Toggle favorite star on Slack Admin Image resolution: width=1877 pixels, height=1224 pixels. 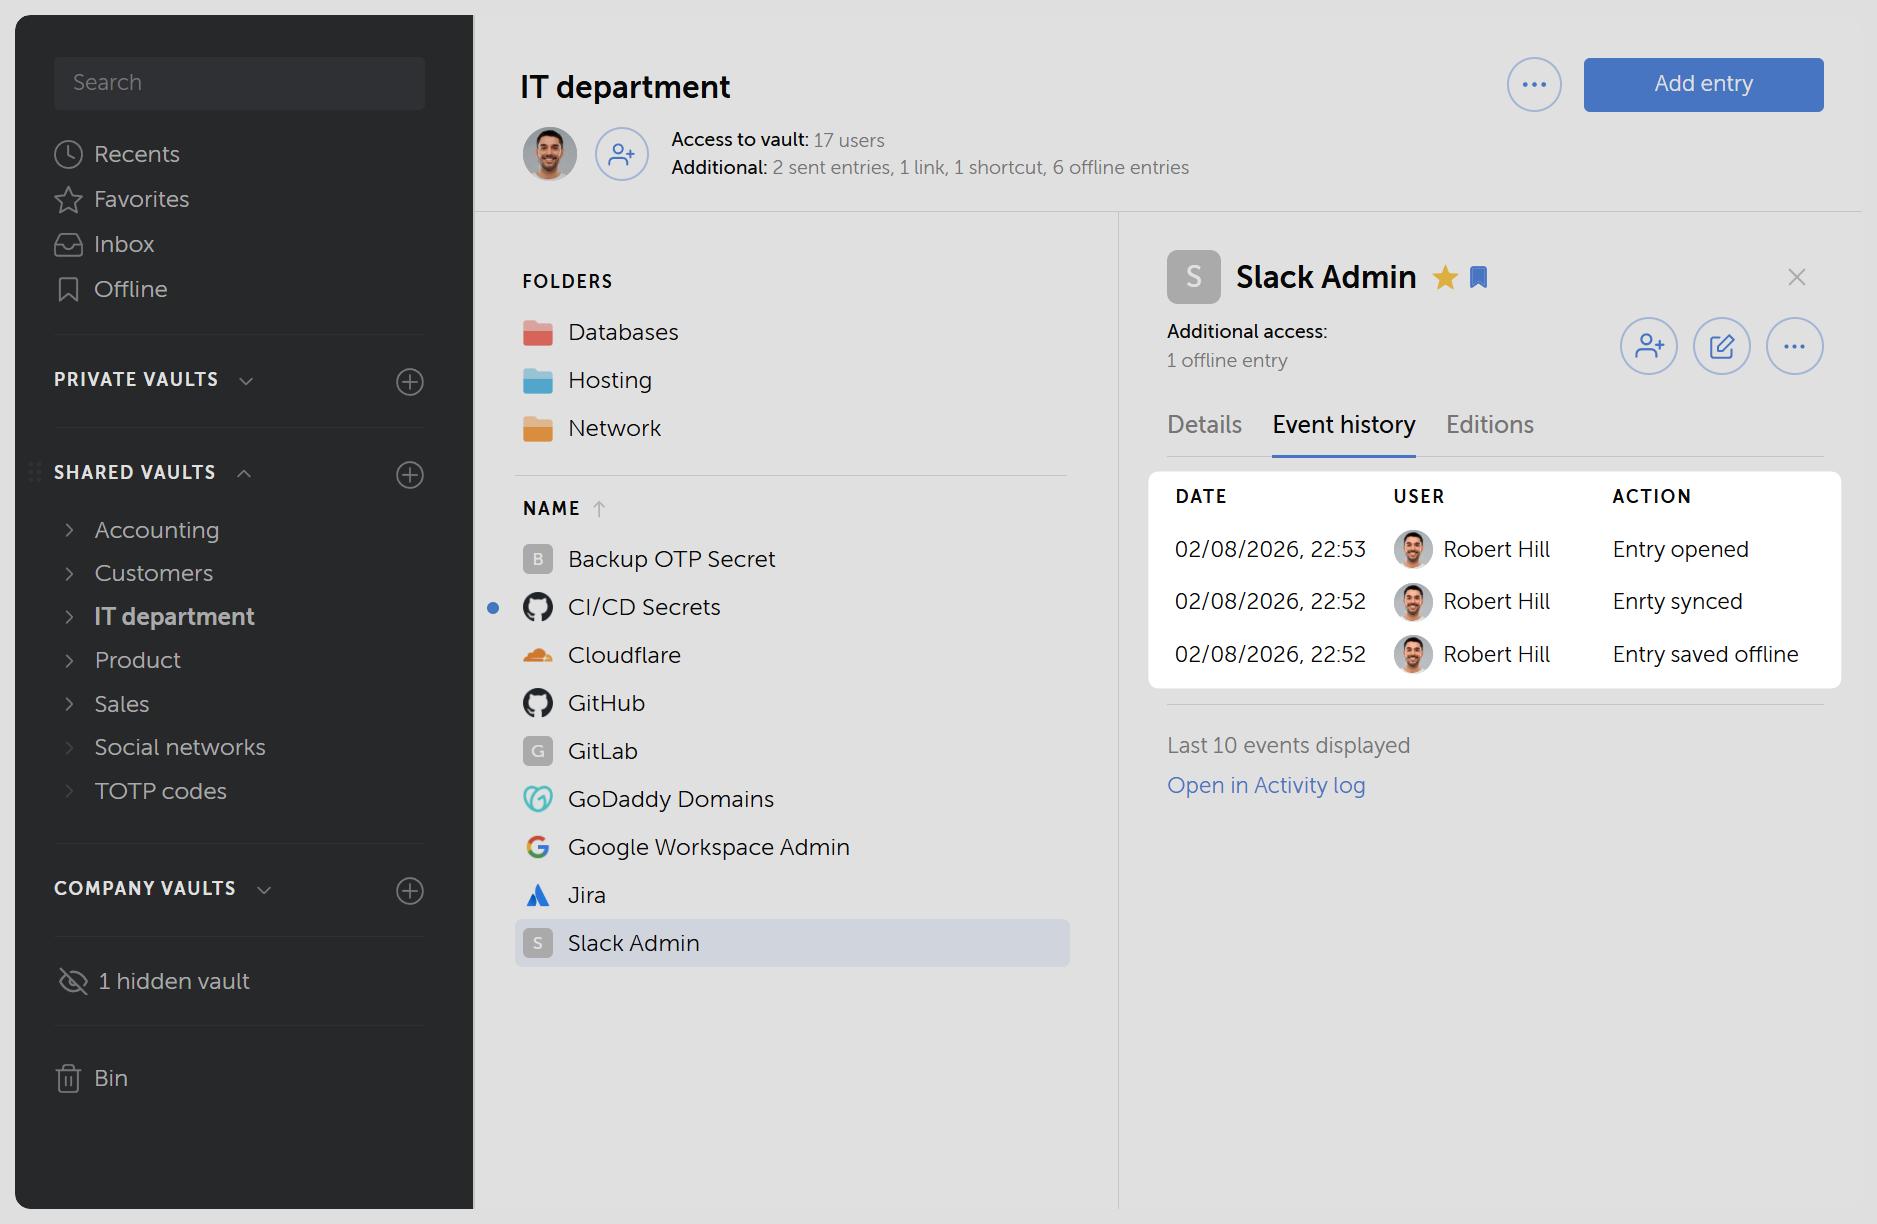(1445, 277)
